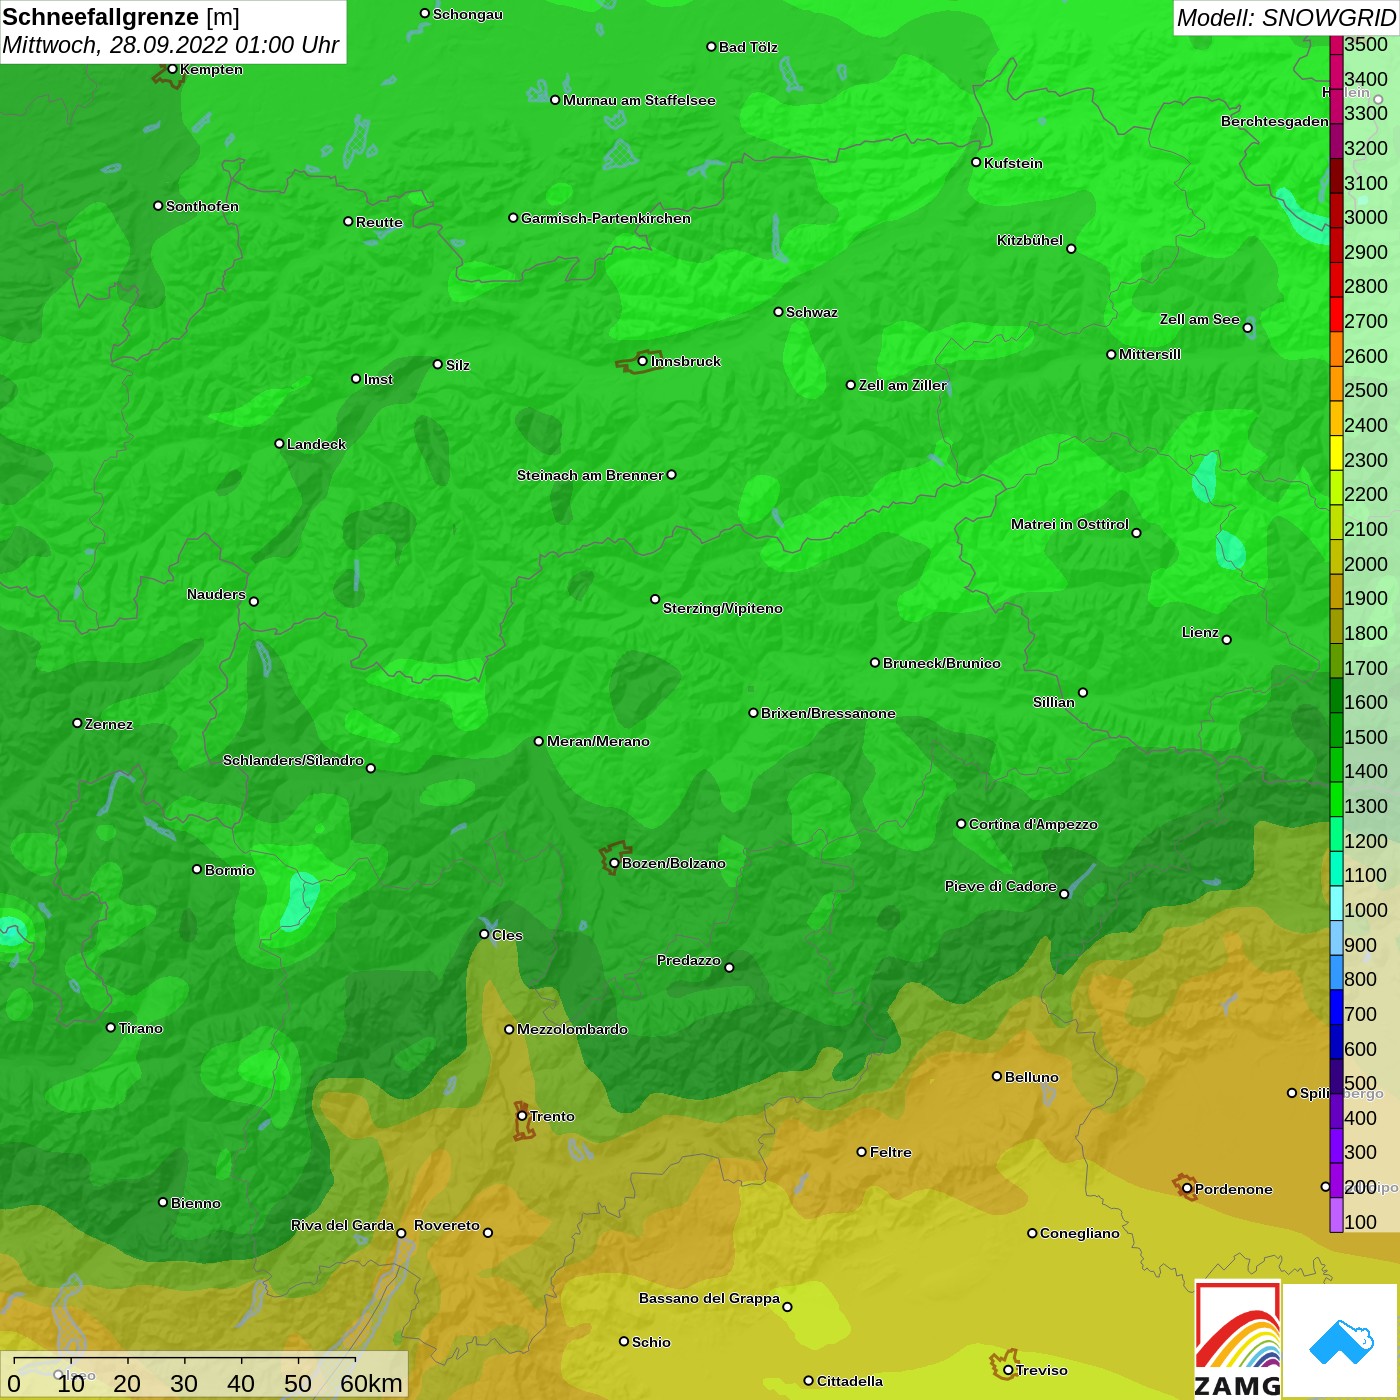Click the Belluno city marker
Screen dimensions: 1400x1400
coord(996,1076)
